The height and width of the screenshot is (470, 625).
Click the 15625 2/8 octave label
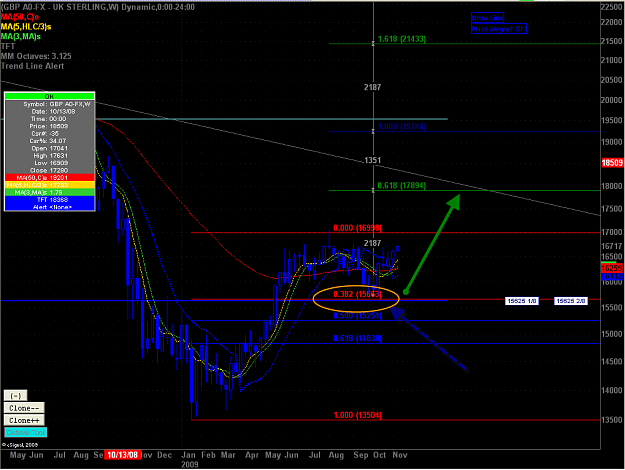click(x=570, y=301)
